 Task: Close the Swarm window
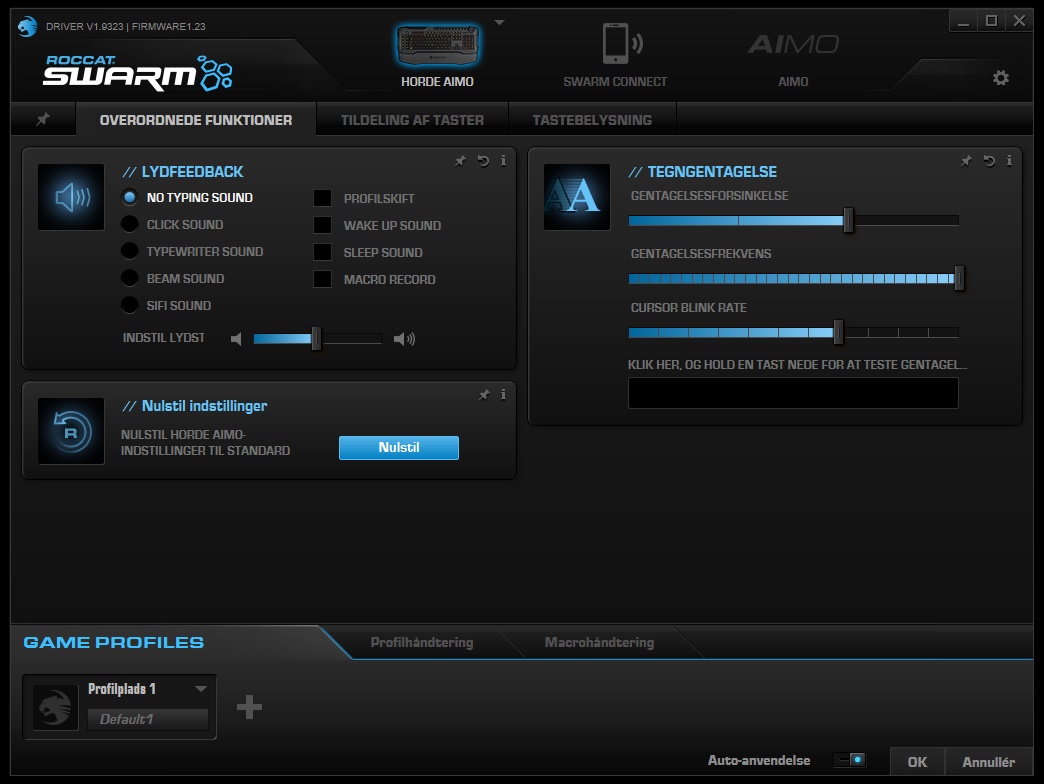point(1019,21)
